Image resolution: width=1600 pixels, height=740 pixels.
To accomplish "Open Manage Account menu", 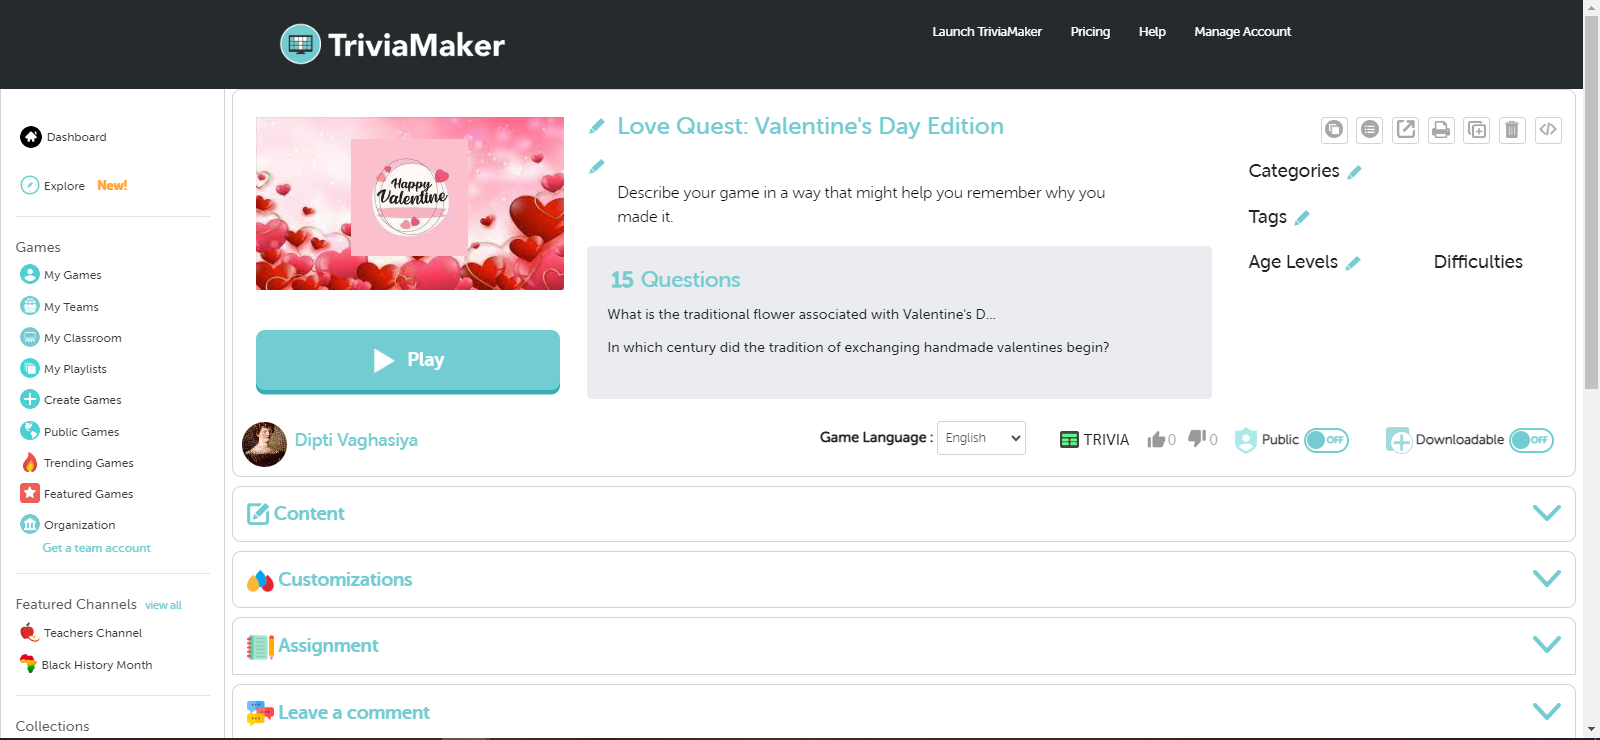I will coord(1242,32).
